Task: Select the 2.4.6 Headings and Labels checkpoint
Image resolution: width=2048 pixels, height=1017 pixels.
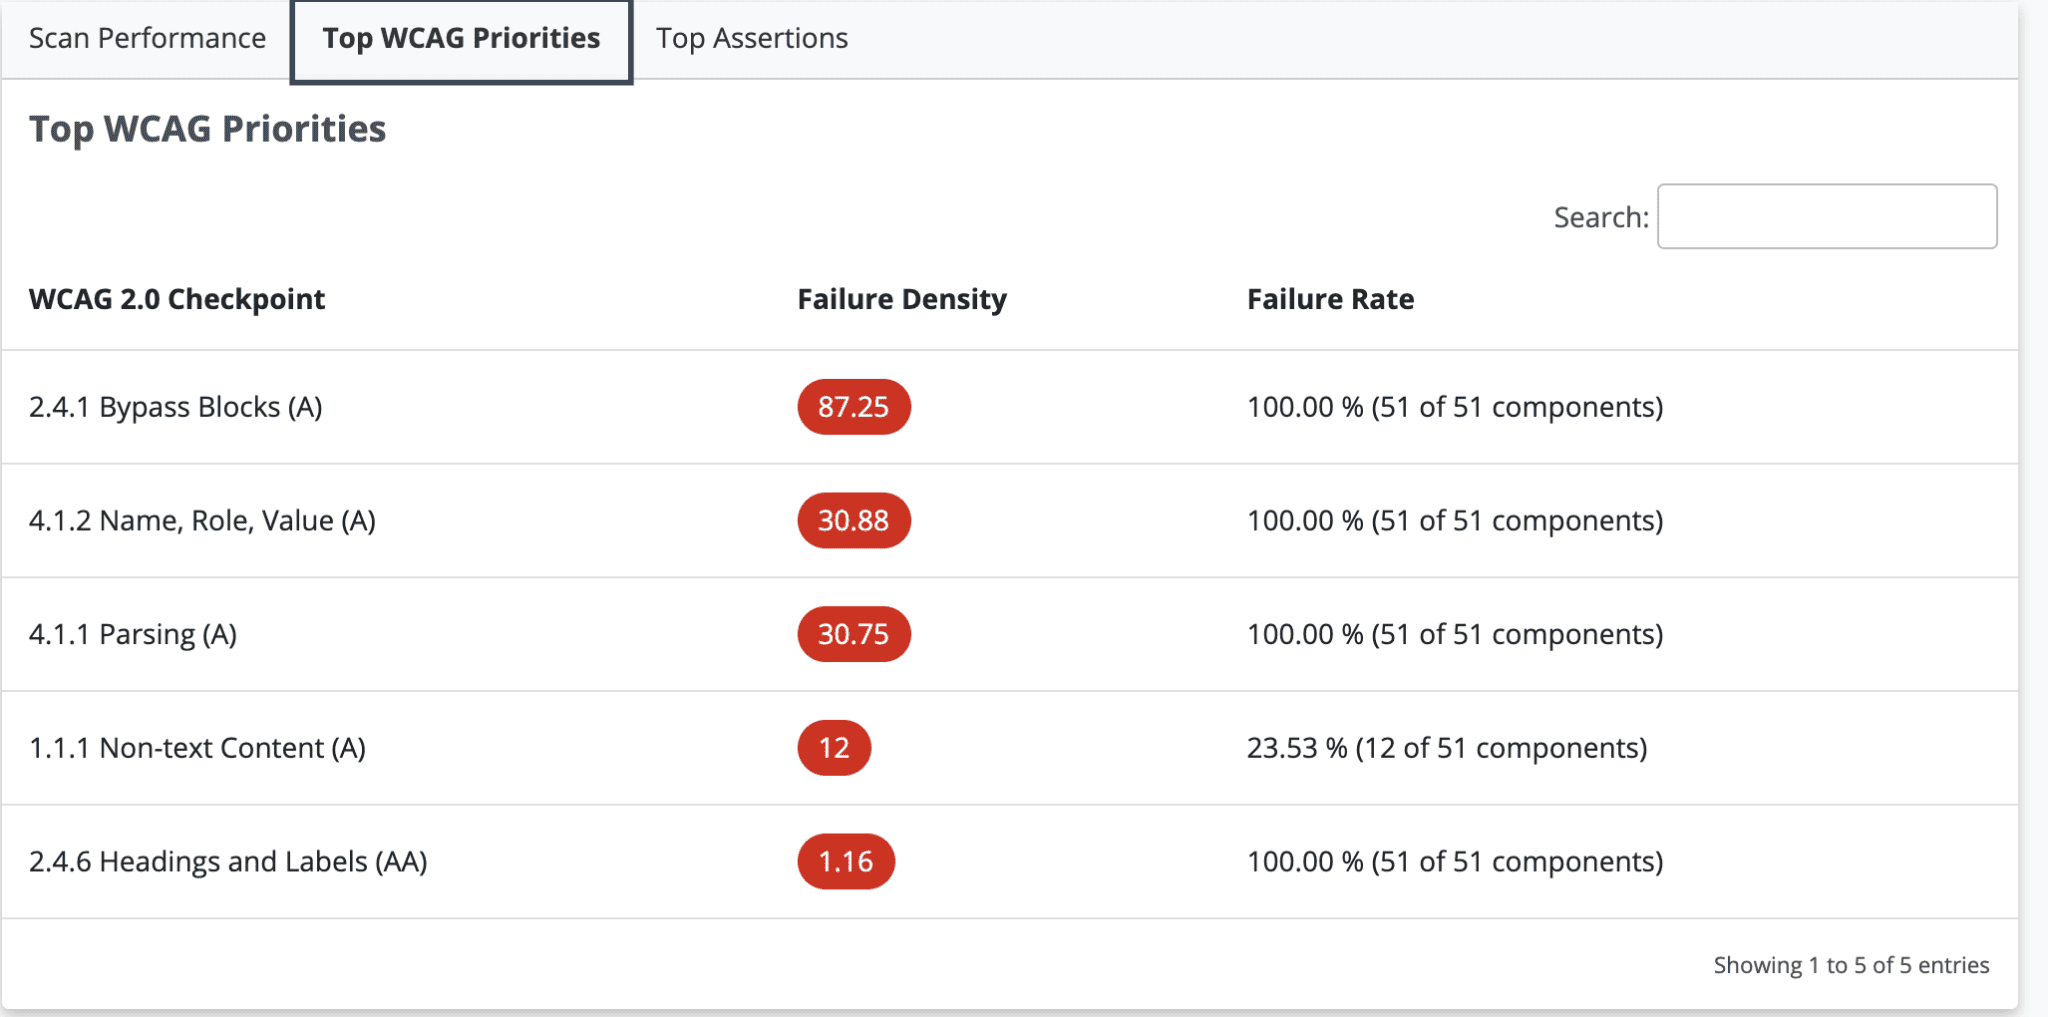Action: 228,861
